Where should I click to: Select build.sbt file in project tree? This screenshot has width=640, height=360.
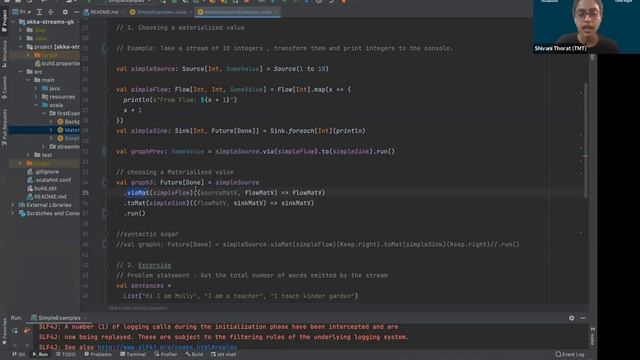click(x=42, y=188)
